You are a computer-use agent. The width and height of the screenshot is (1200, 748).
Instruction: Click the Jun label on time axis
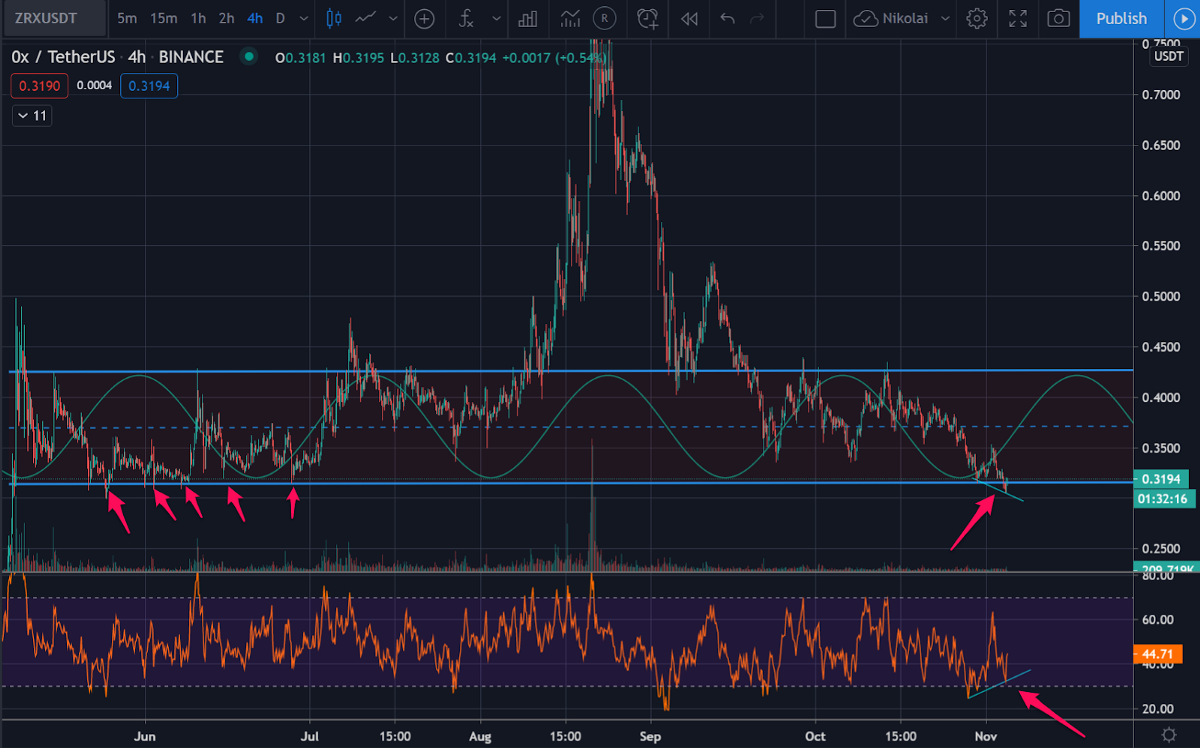pyautogui.click(x=146, y=735)
